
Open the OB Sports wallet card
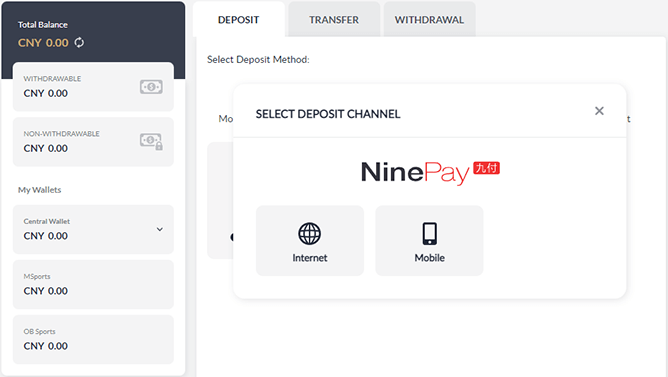93,340
